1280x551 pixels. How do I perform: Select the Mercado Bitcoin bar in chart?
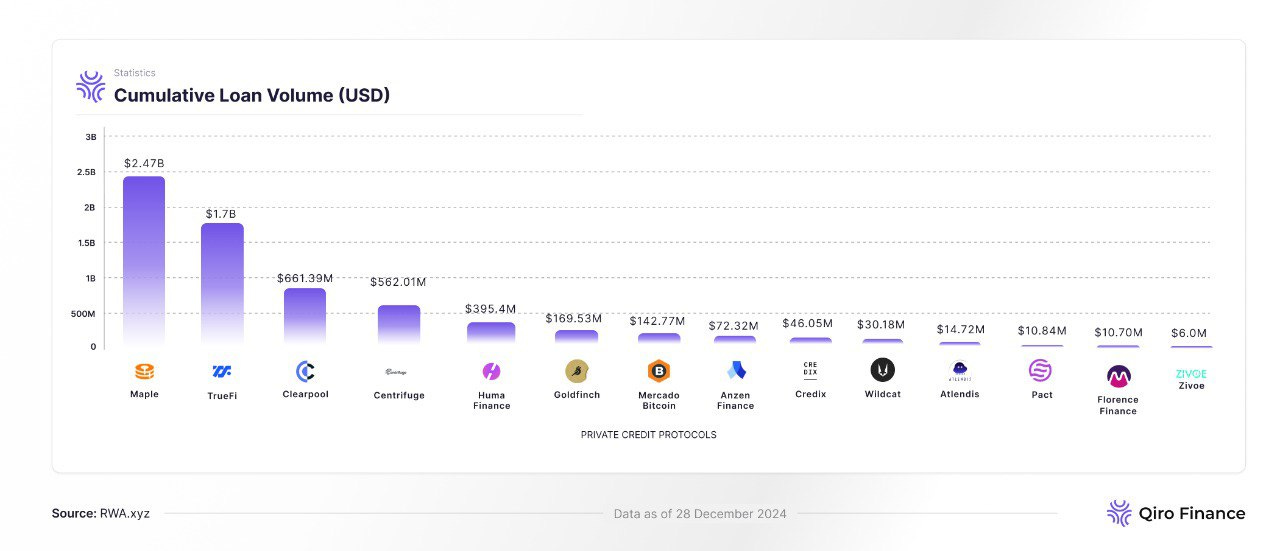[x=659, y=340]
